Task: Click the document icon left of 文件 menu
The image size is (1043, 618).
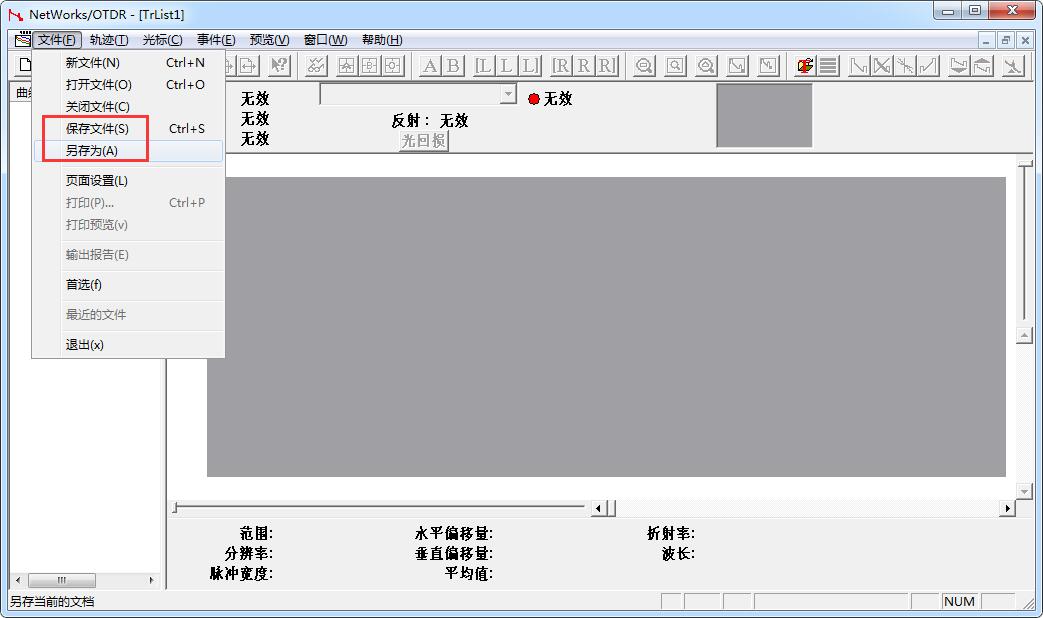Action: click(x=23, y=40)
